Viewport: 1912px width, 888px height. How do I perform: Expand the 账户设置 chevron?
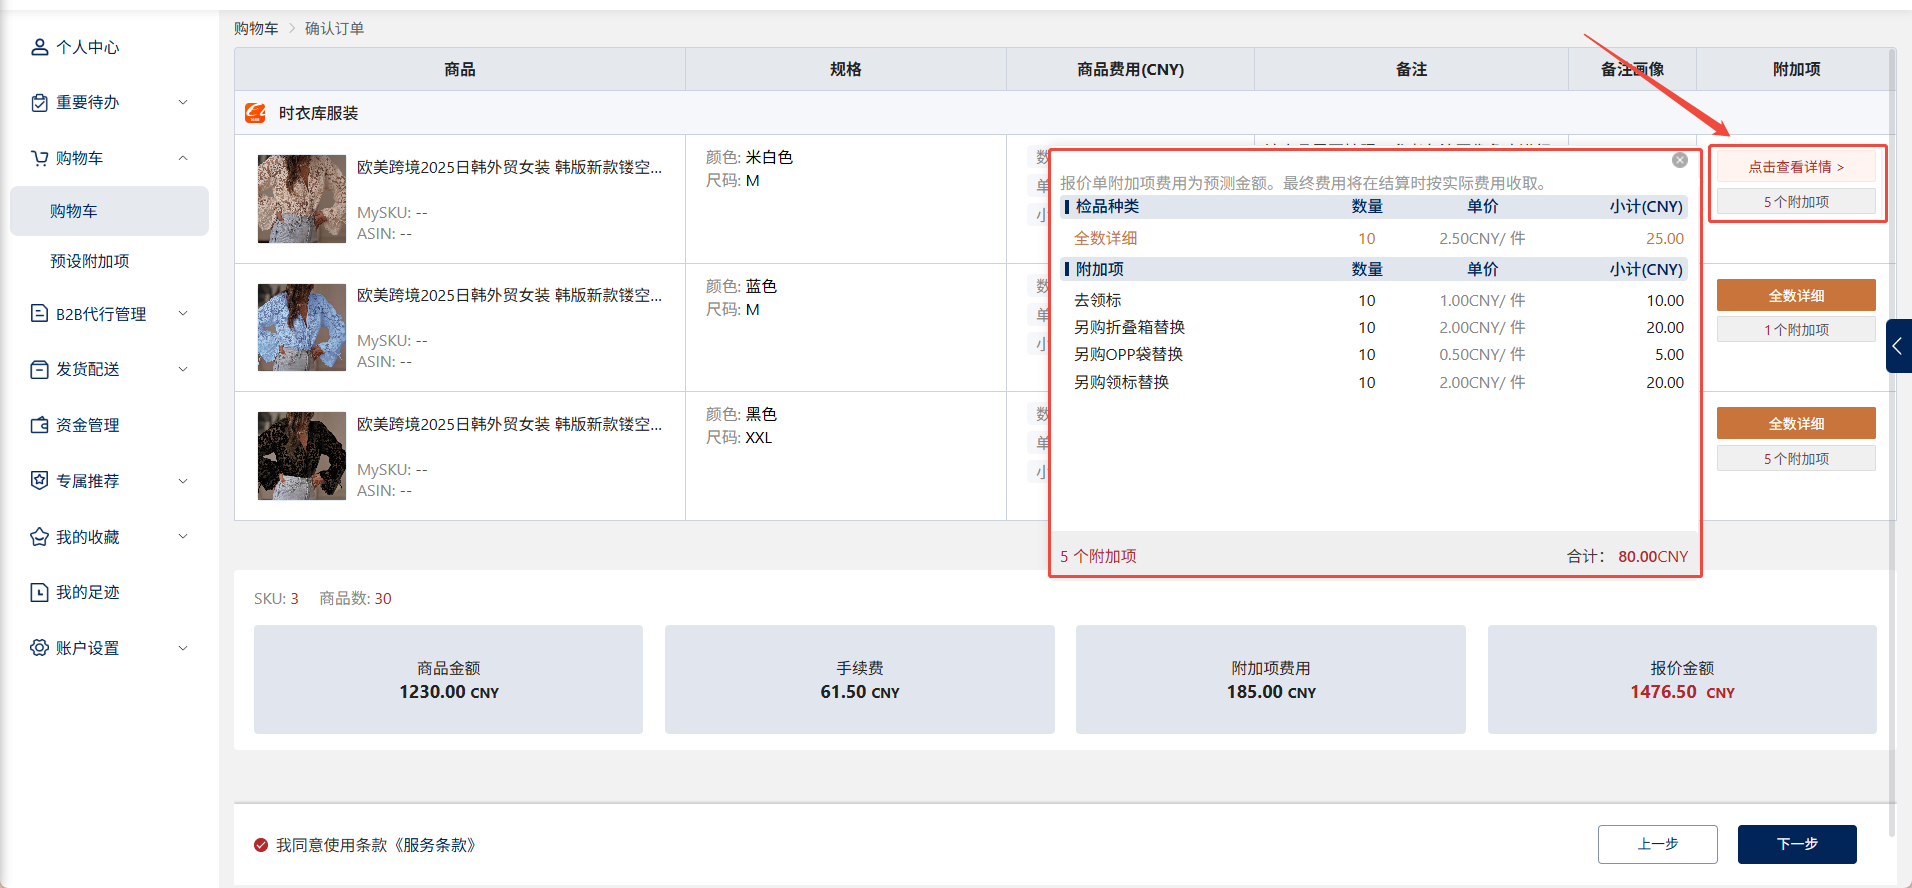pos(183,648)
